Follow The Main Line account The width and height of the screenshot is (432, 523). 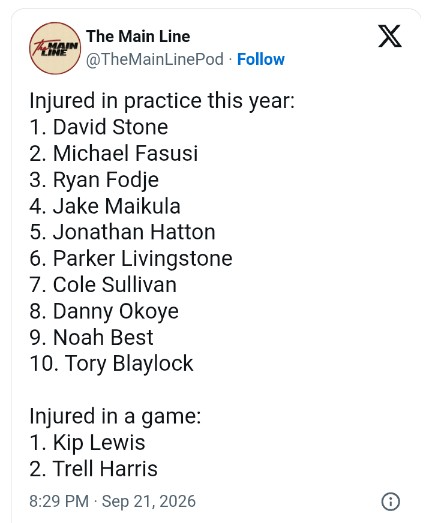(261, 59)
